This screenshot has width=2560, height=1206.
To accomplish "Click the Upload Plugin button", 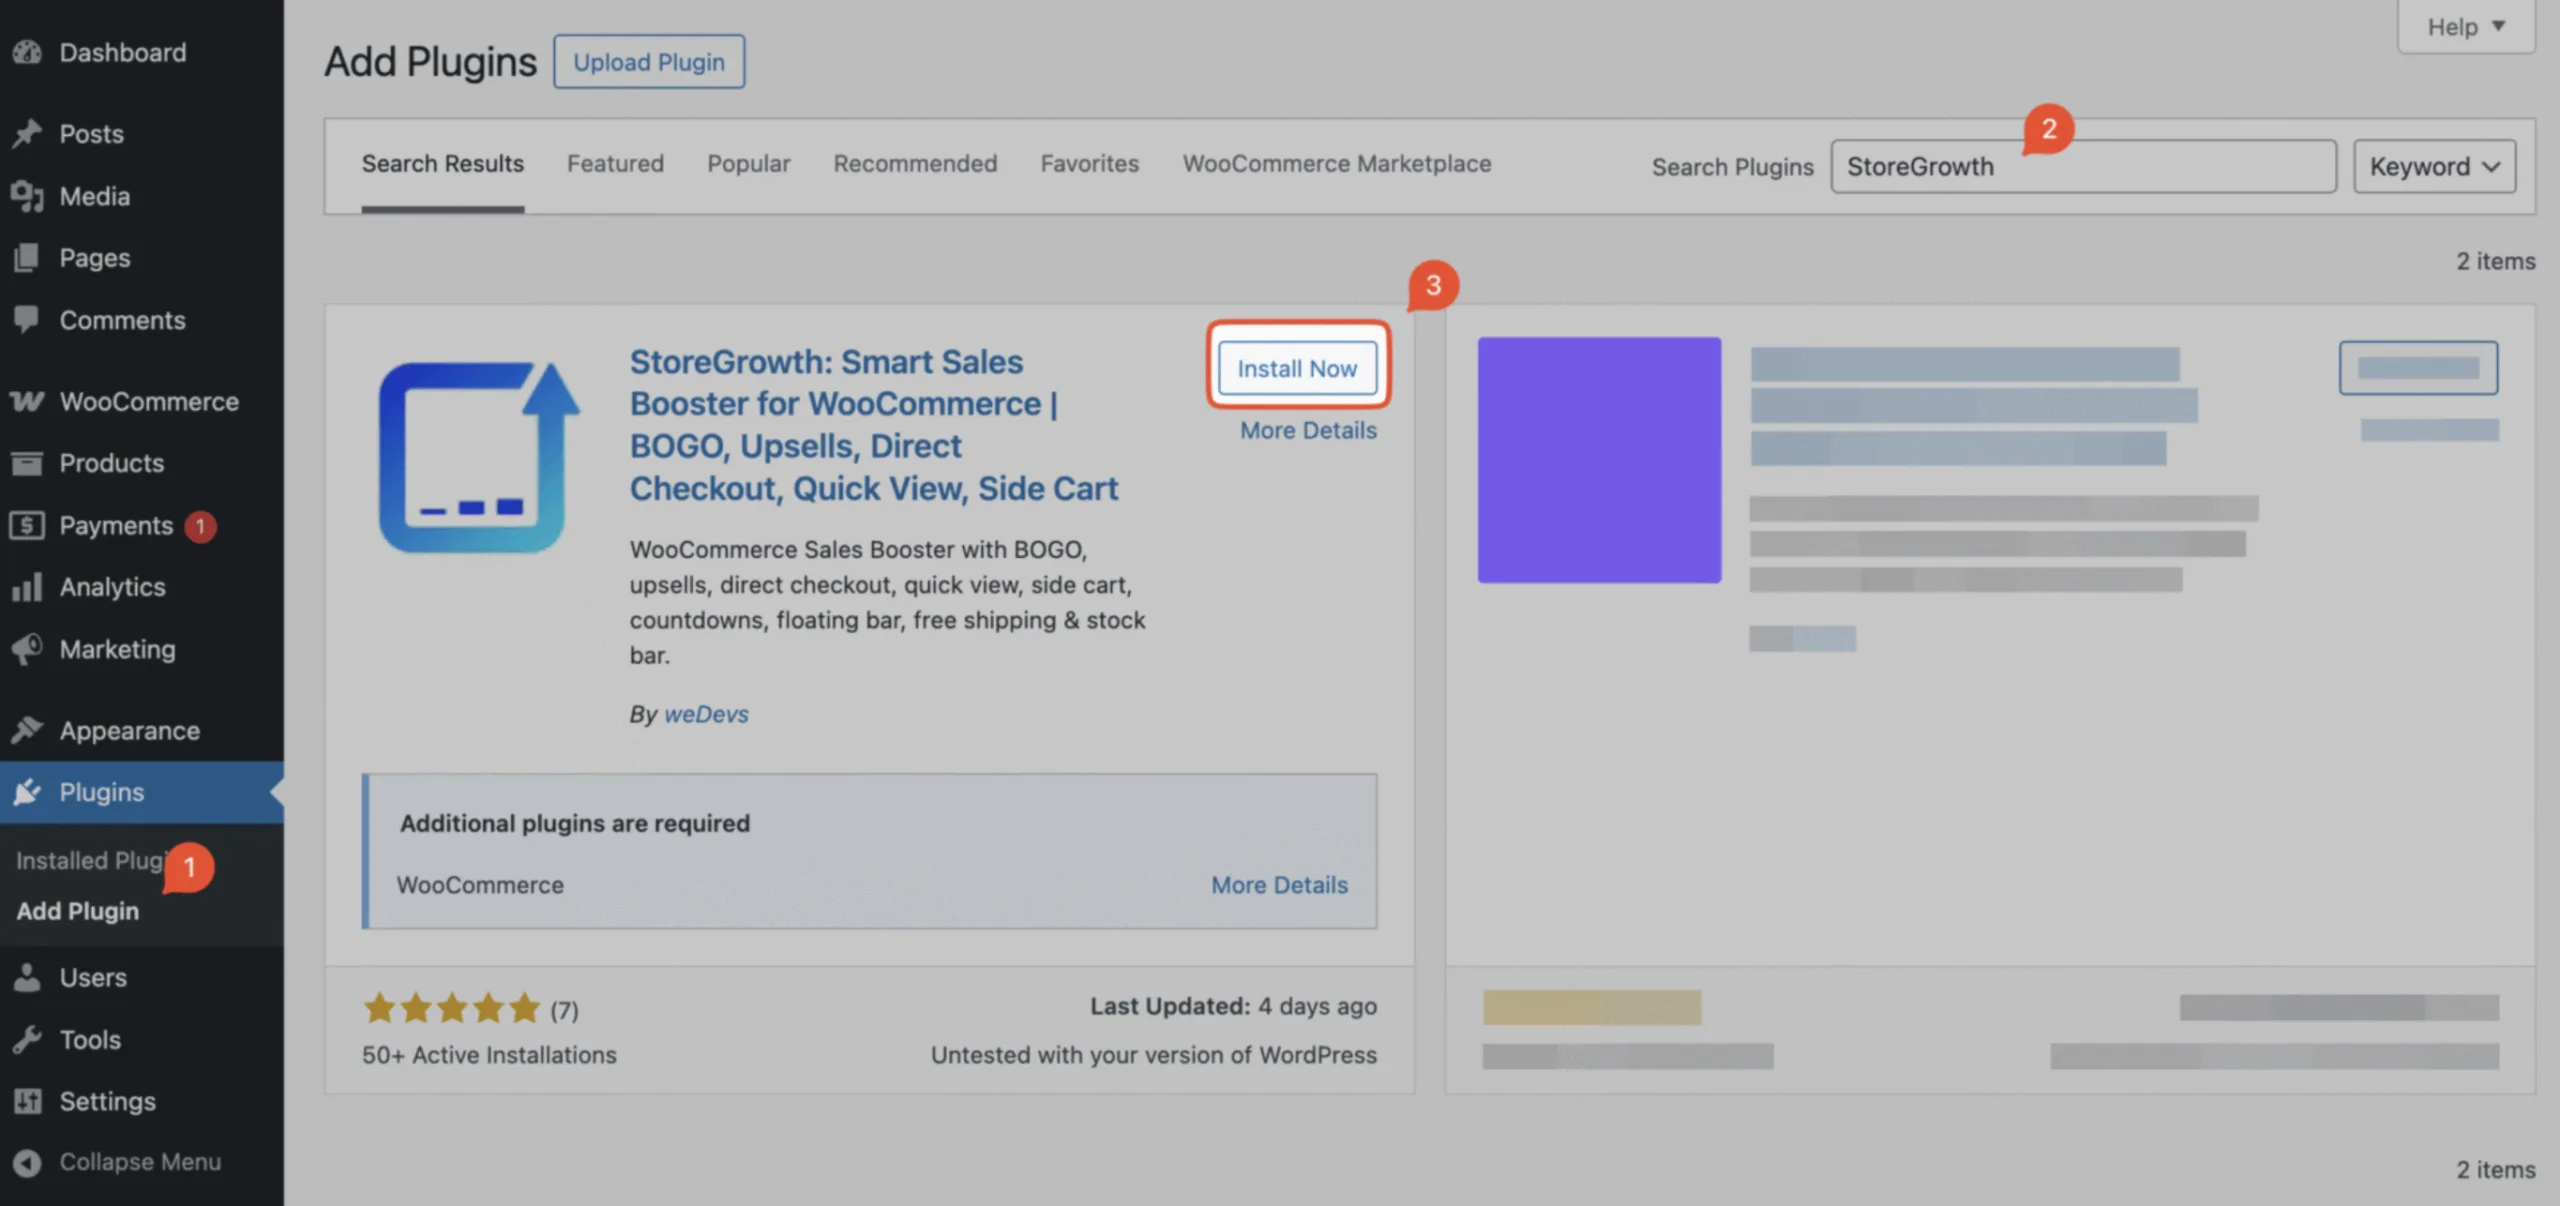I will click(649, 62).
